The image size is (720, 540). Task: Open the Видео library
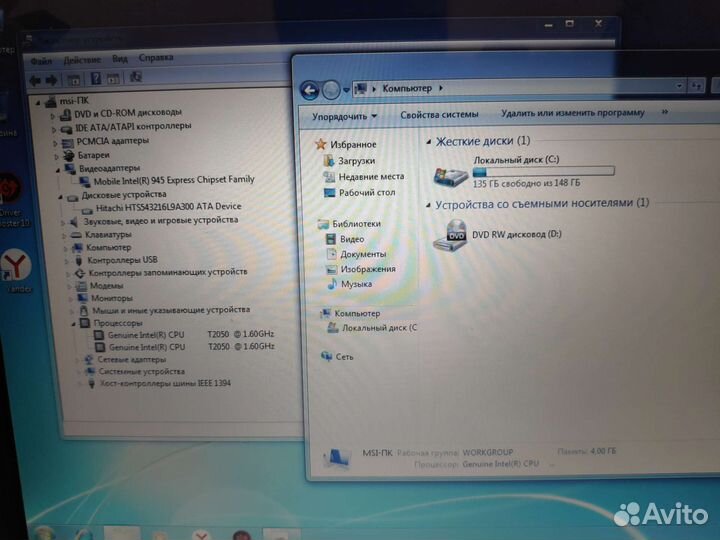tap(352, 239)
